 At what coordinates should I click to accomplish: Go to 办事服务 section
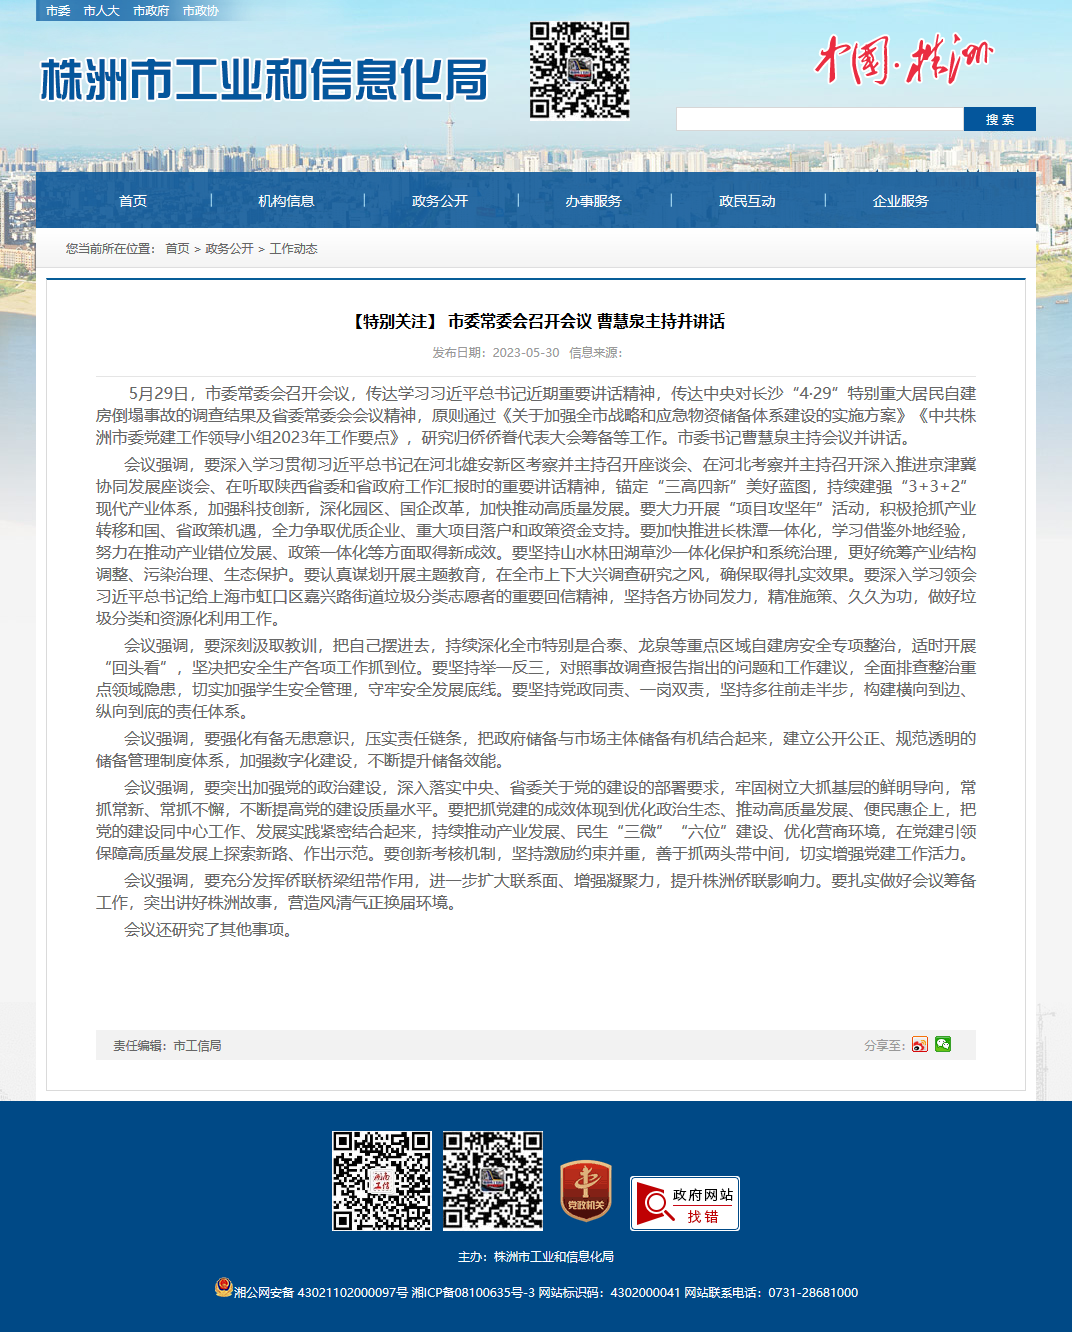click(x=593, y=201)
